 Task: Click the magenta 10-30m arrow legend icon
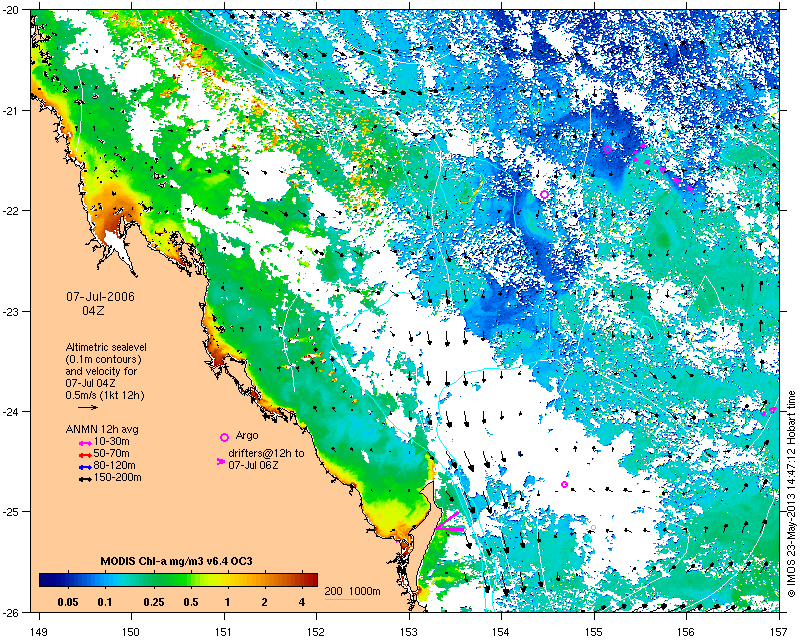(85, 442)
